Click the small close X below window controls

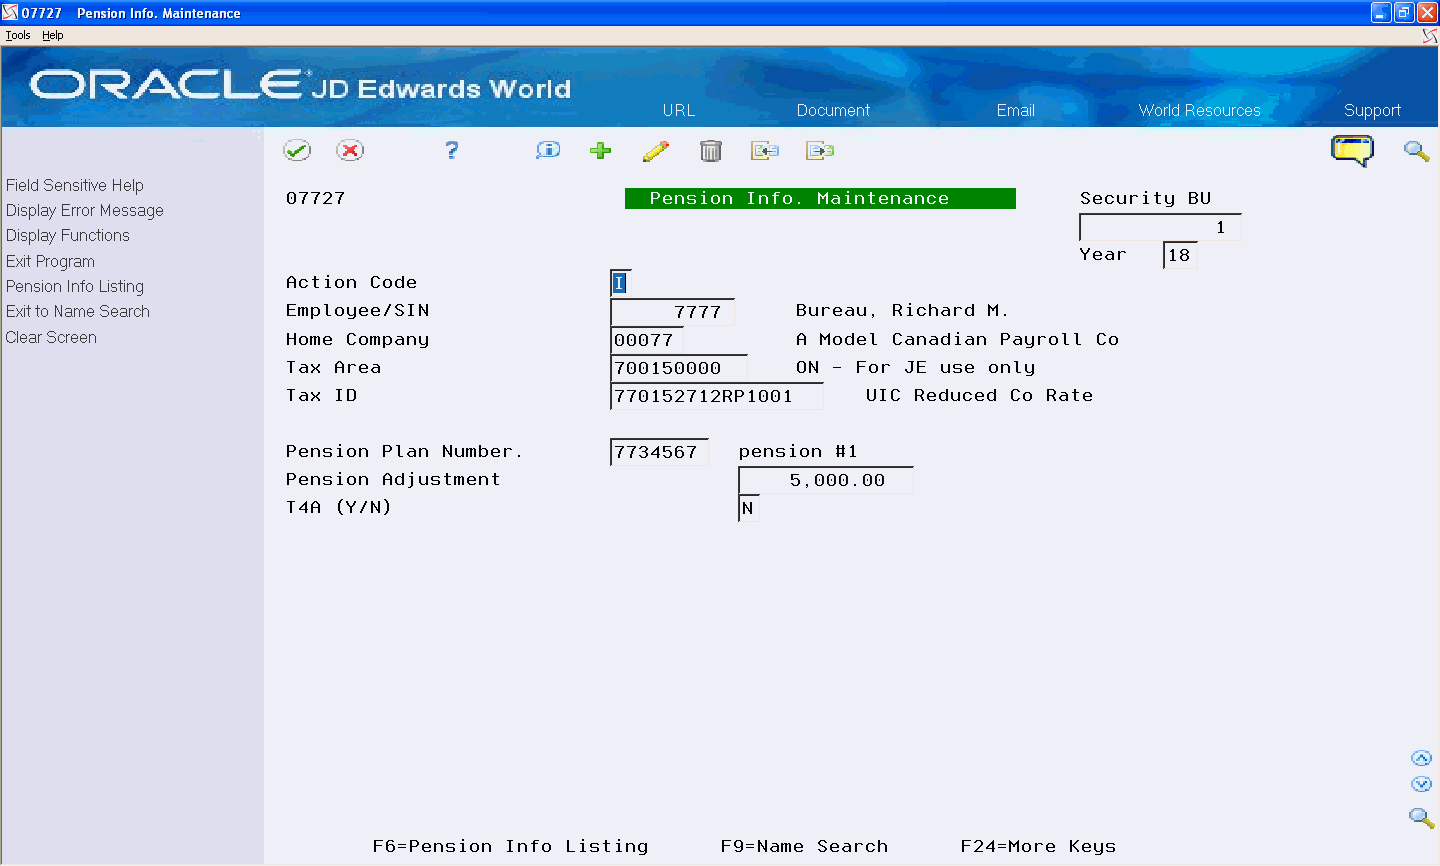[x=1430, y=35]
